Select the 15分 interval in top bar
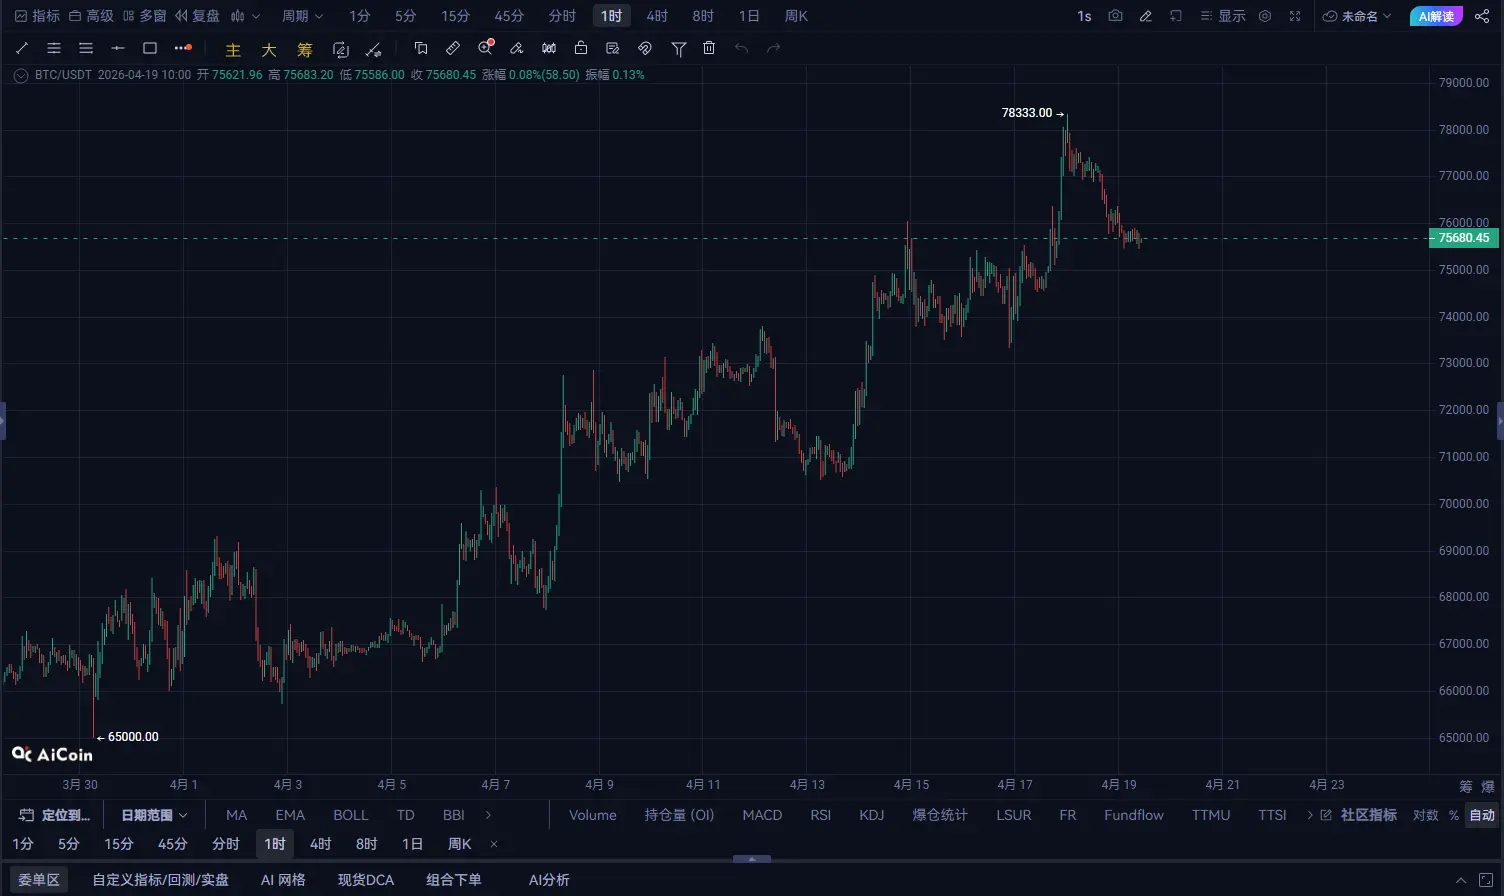This screenshot has height=896, width=1504. pos(455,16)
